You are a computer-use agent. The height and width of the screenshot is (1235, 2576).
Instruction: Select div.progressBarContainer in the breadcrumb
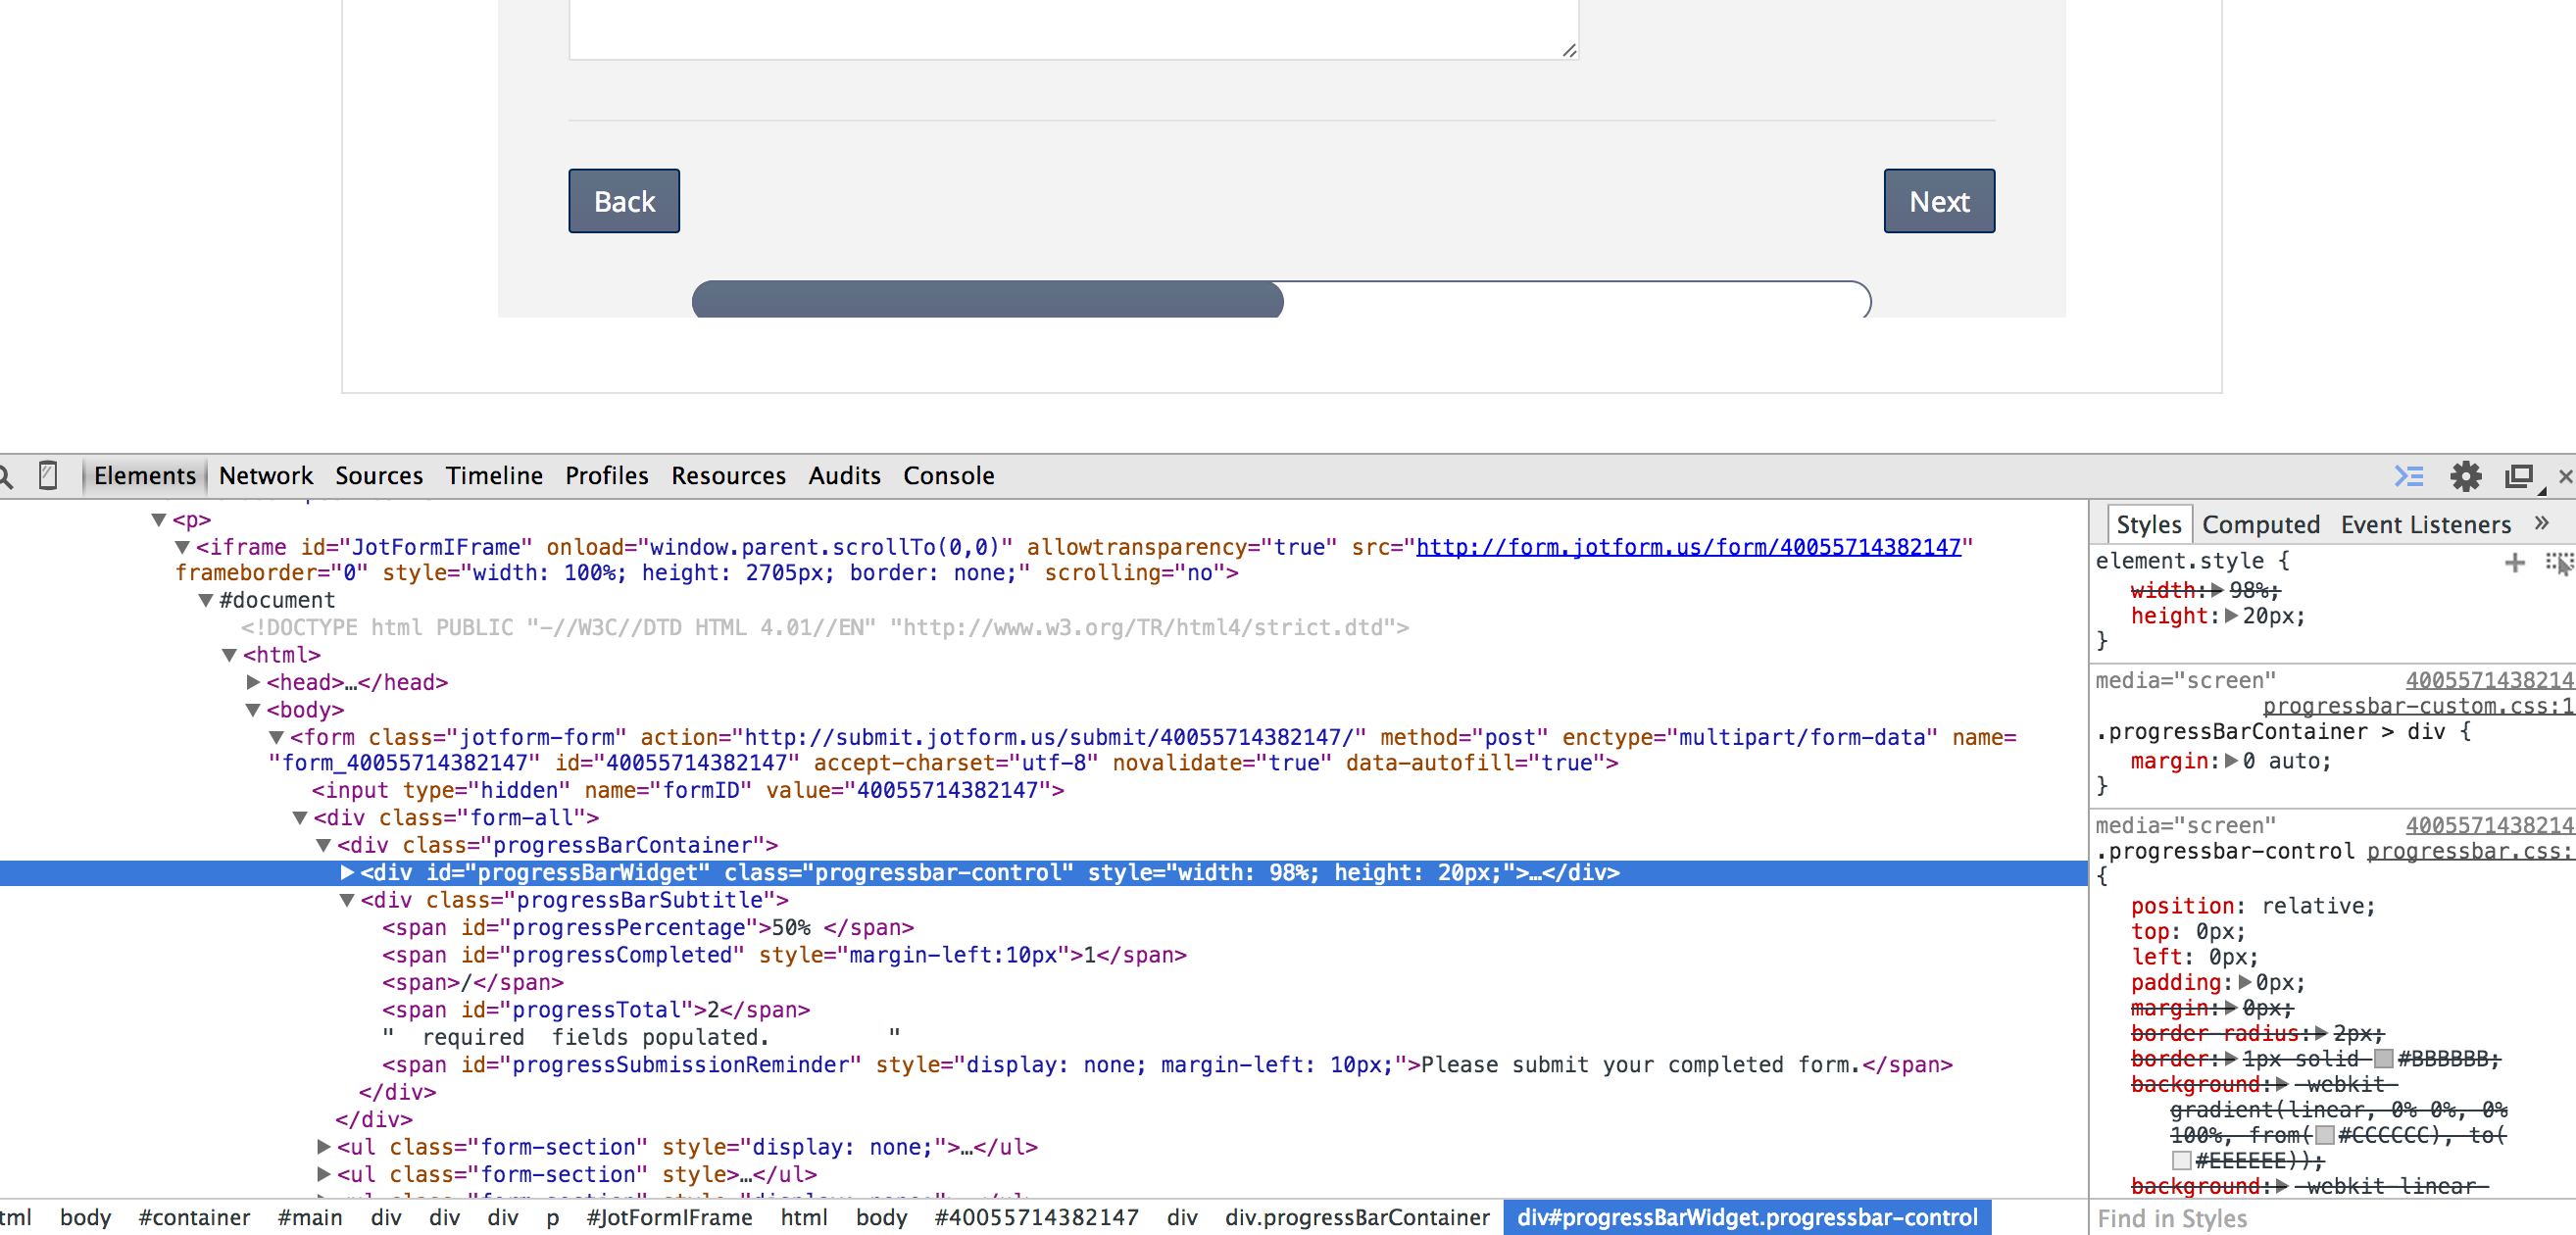1357,1217
